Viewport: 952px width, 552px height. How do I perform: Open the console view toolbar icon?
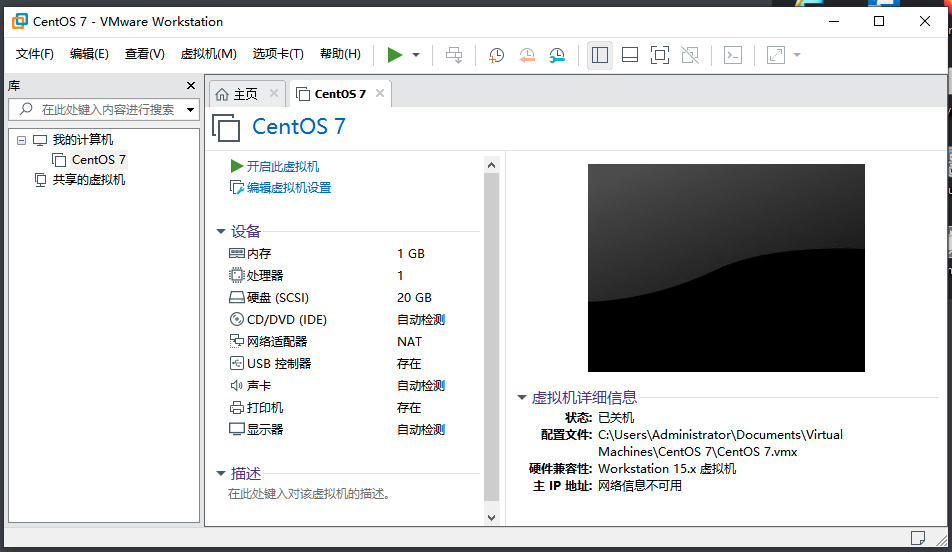pos(733,55)
